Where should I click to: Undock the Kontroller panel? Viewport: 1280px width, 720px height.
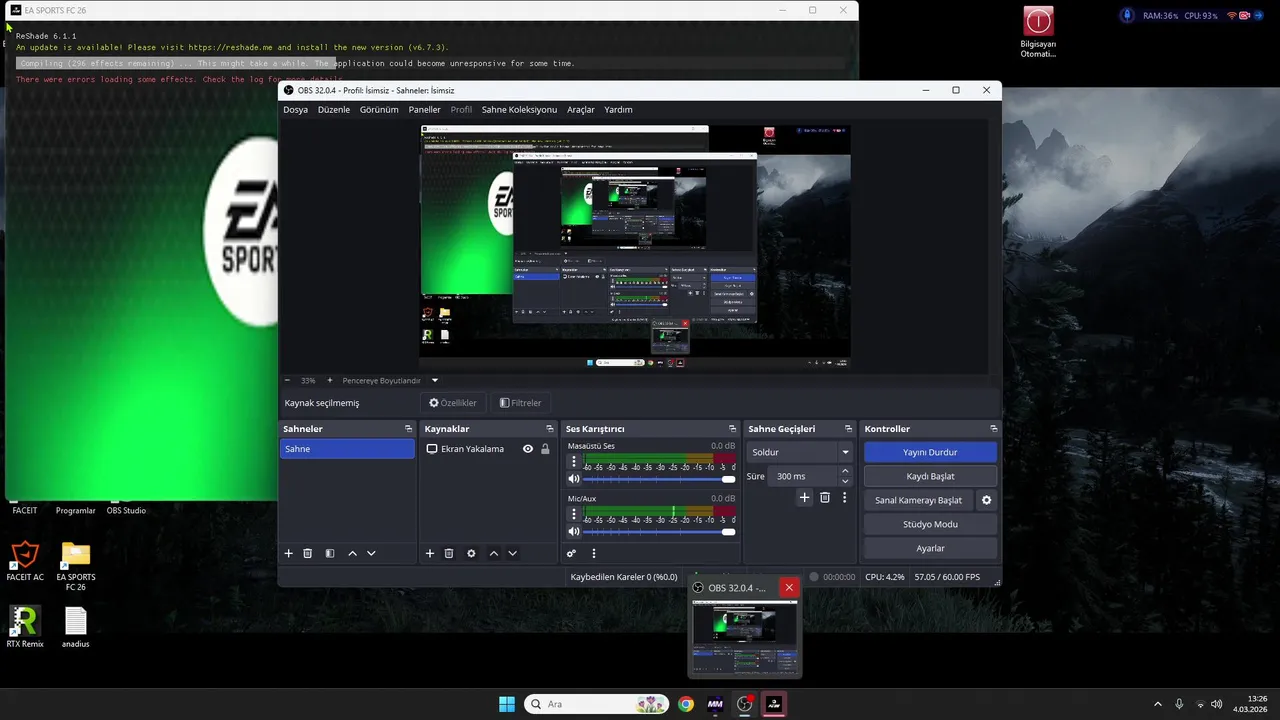tap(993, 429)
